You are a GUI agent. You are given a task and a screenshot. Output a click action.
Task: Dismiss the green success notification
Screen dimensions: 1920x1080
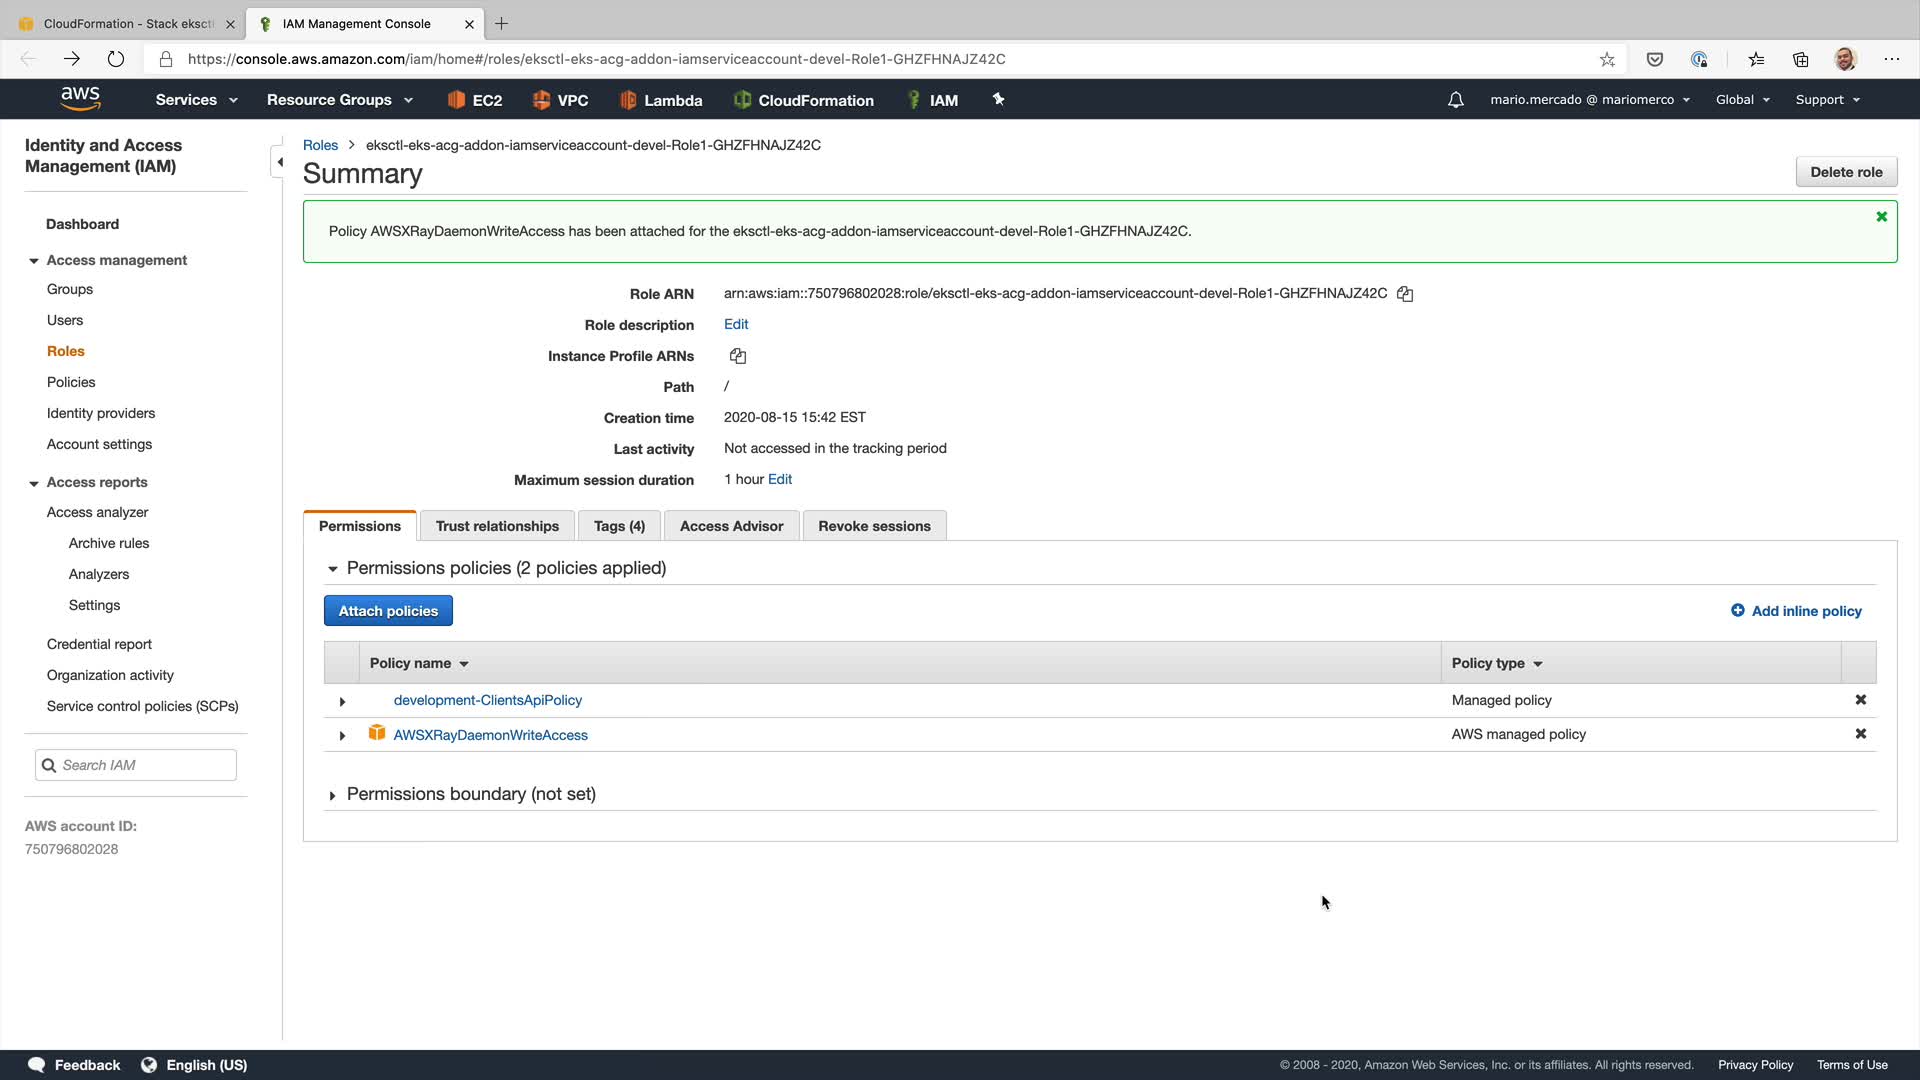coord(1882,217)
